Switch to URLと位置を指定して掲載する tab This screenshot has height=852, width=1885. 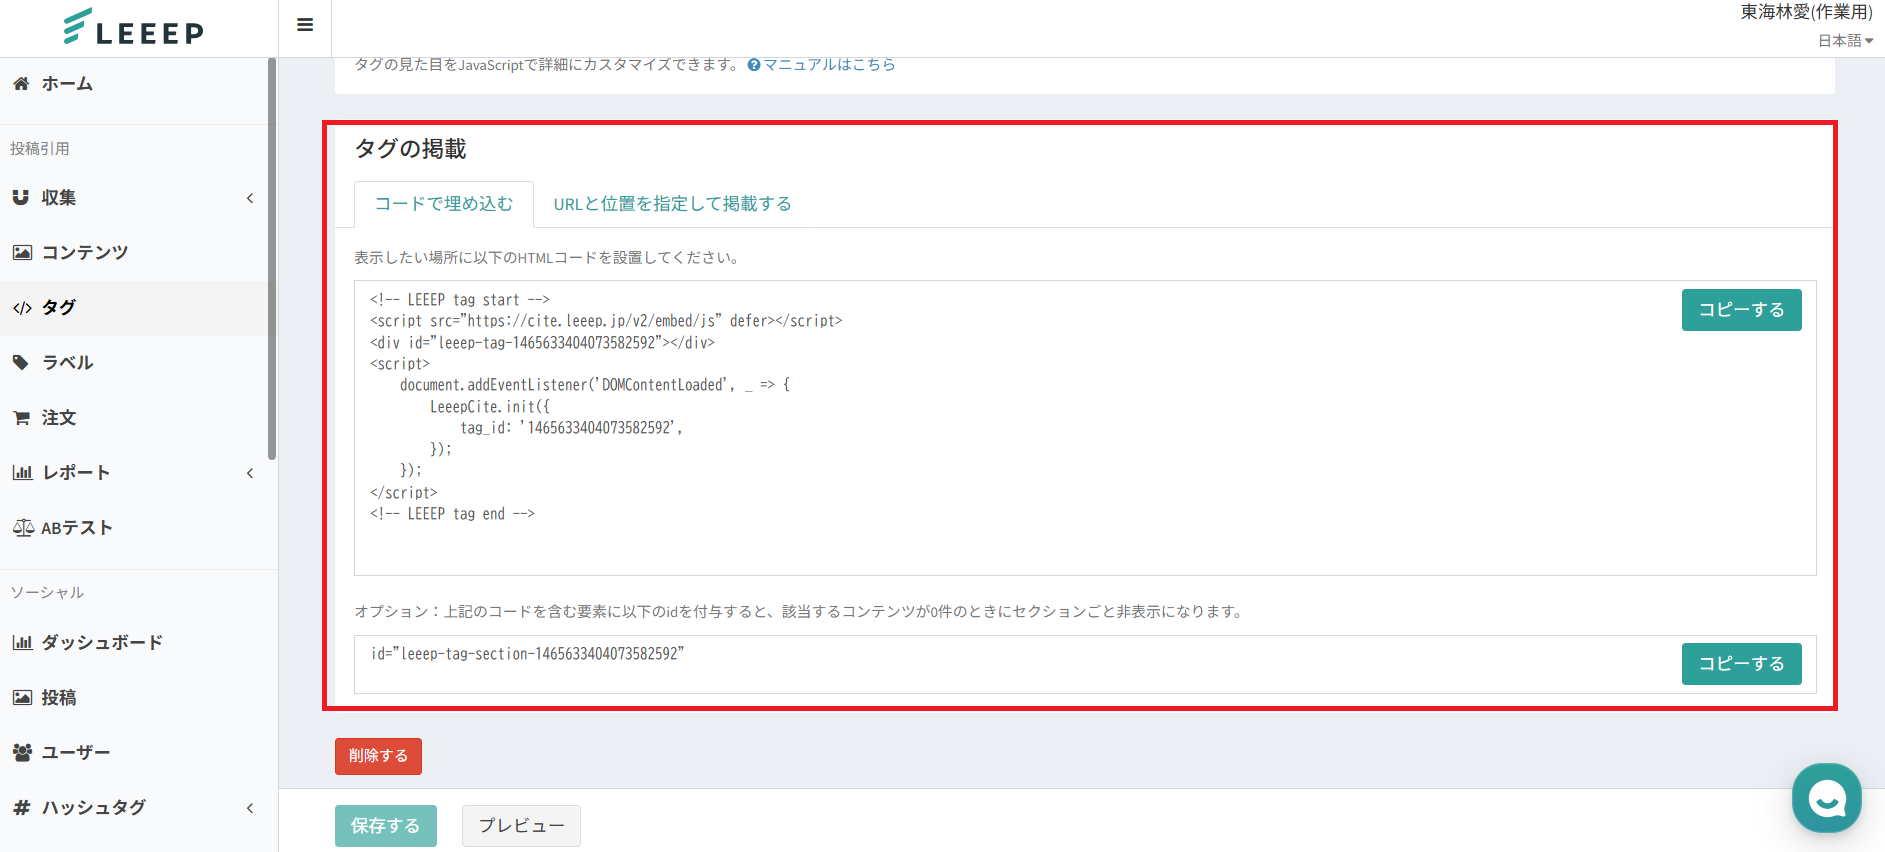[672, 204]
